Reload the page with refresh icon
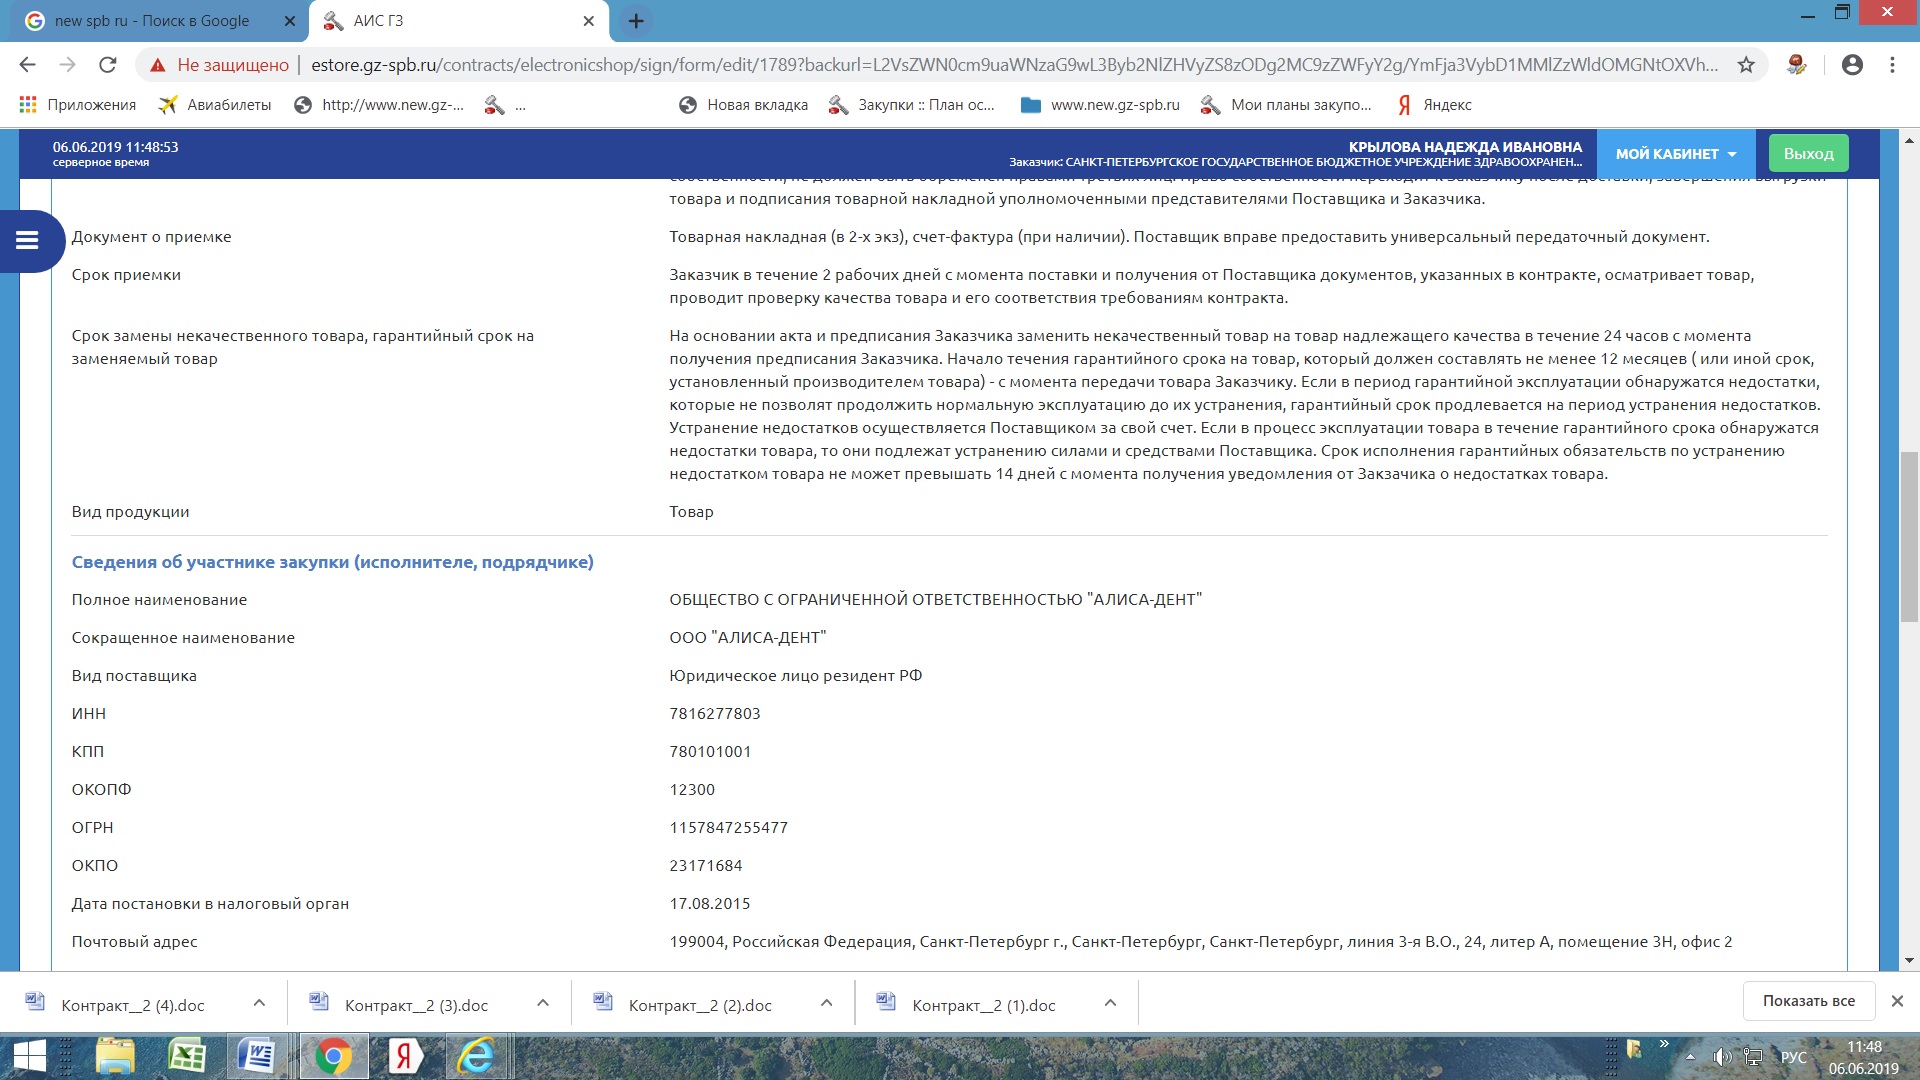1920x1080 pixels. point(107,65)
